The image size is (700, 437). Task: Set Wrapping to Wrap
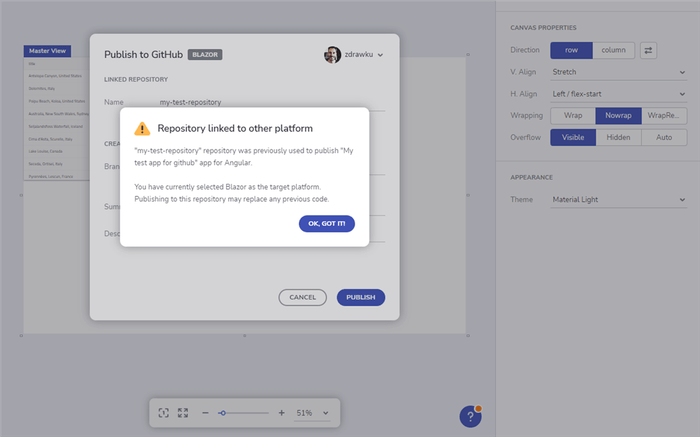click(x=573, y=115)
